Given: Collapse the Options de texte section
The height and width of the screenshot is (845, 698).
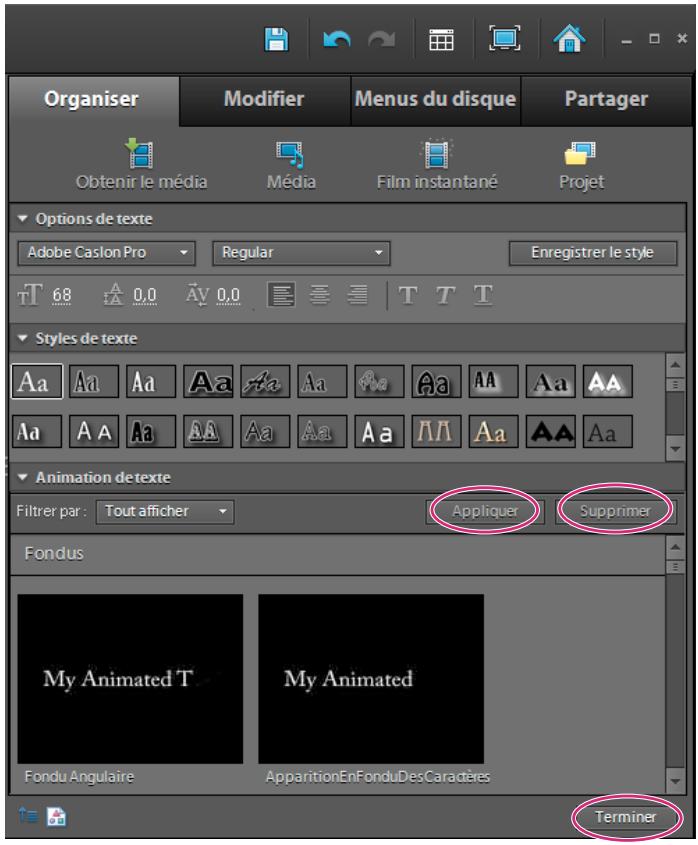Looking at the screenshot, I should pyautogui.click(x=23, y=219).
